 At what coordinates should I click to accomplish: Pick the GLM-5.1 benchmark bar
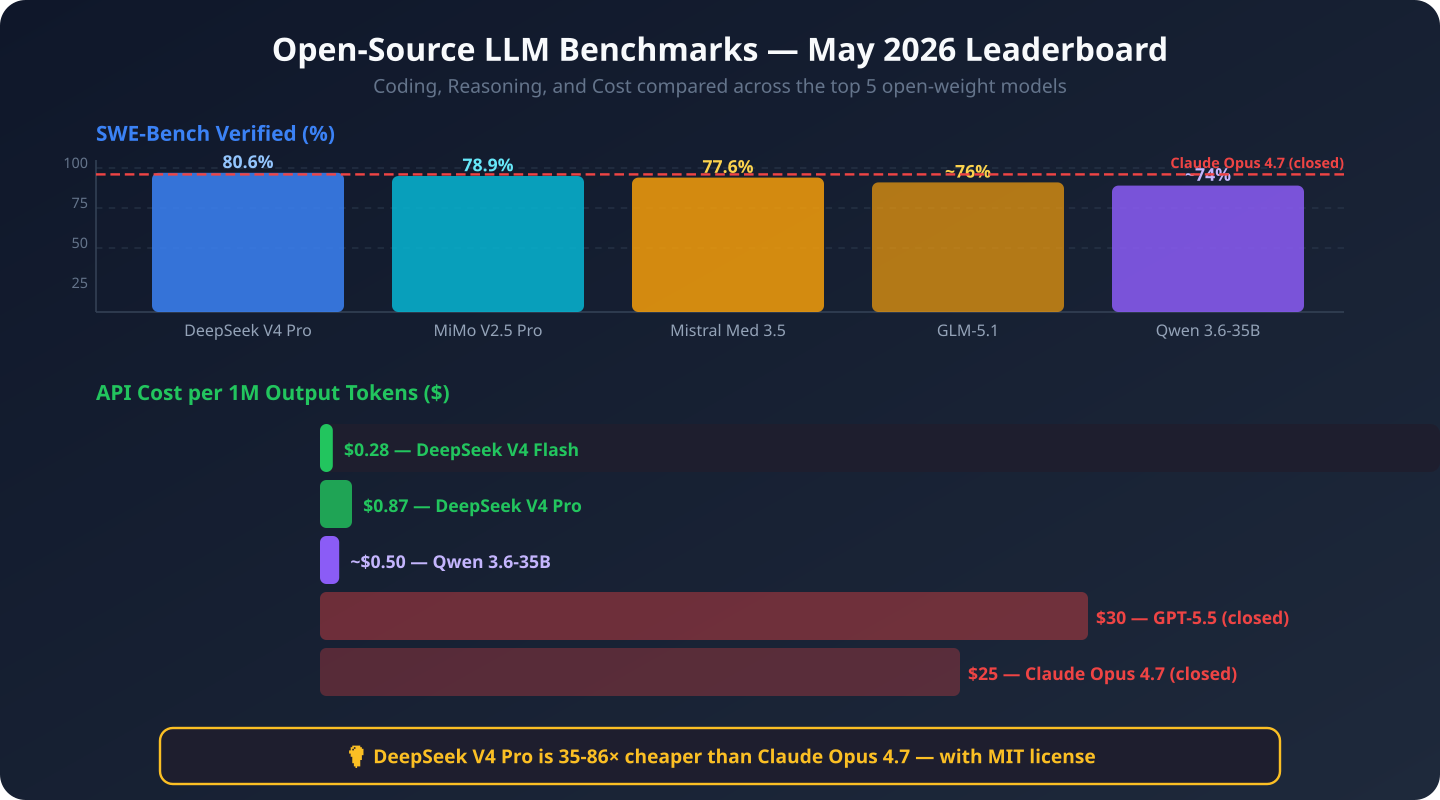[968, 247]
